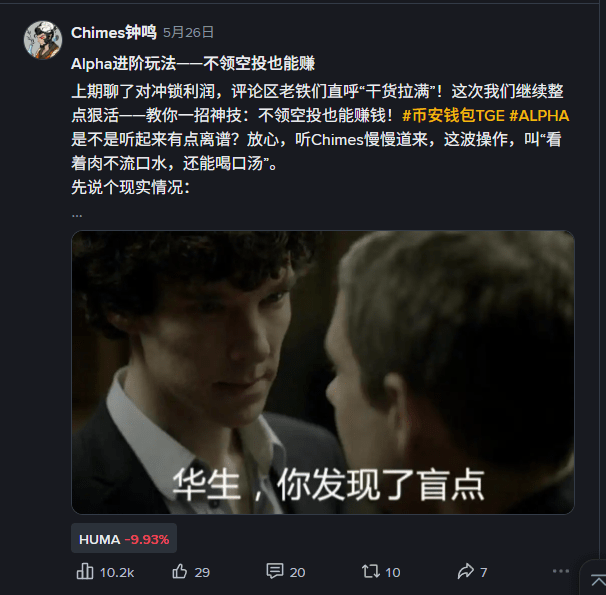606x595 pixels.
Task: Open the HUMA -9.93% coin tag
Action: pyautogui.click(x=124, y=539)
